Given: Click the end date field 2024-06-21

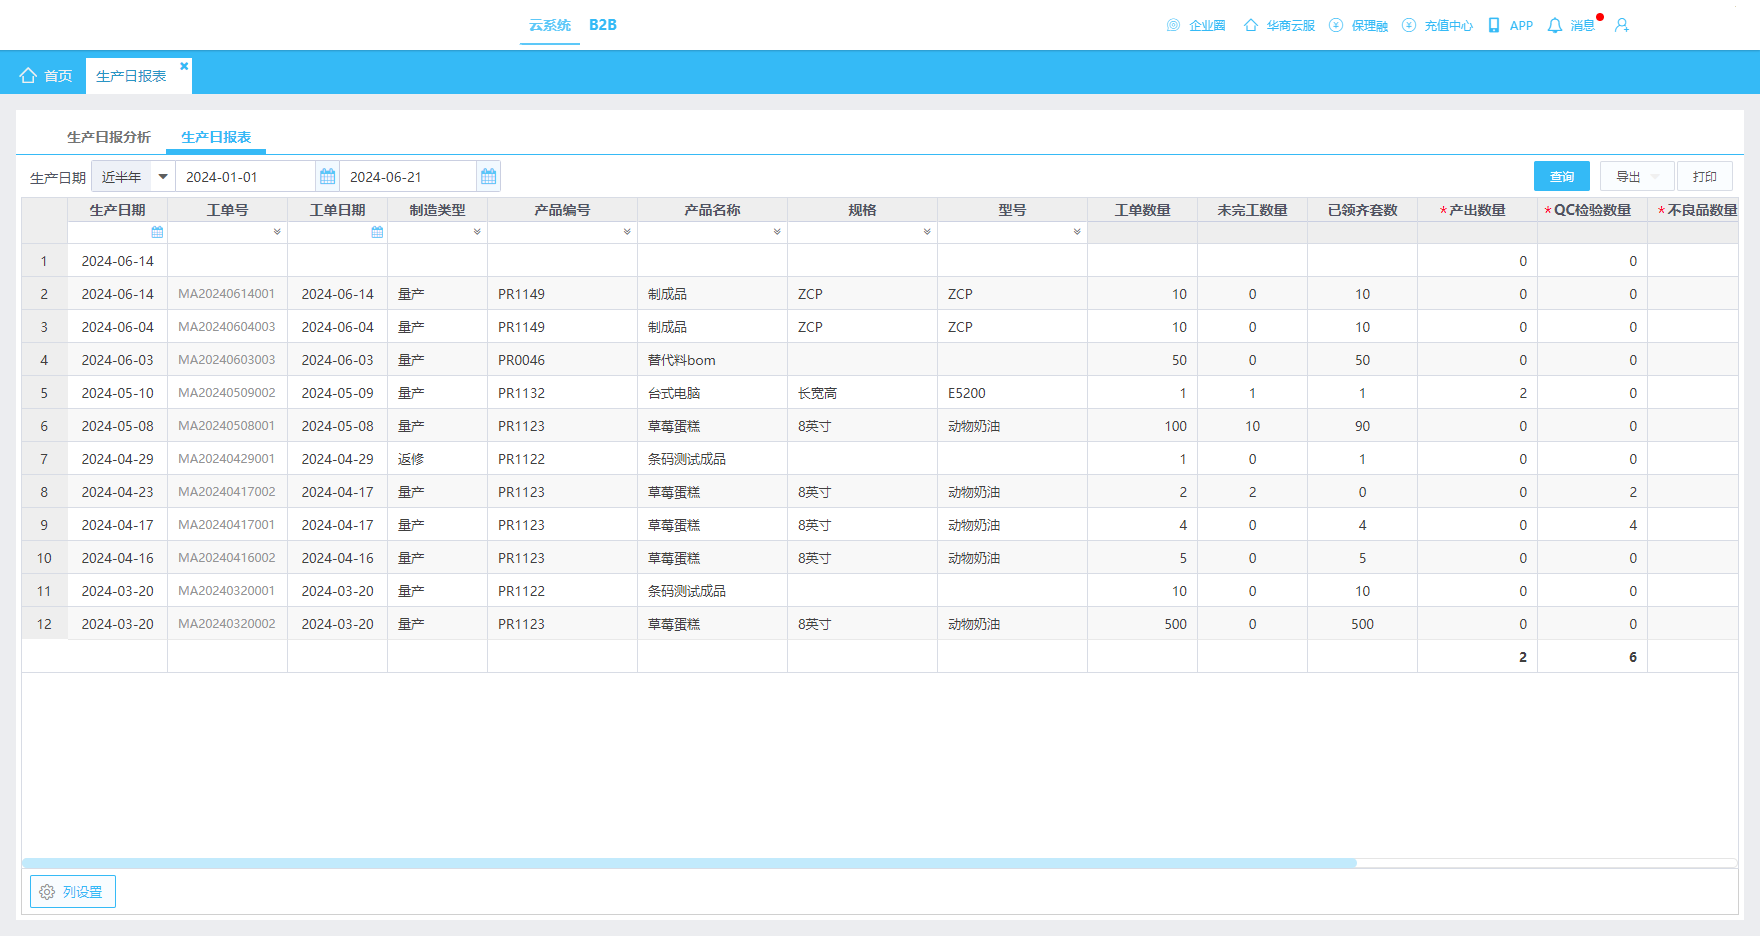Looking at the screenshot, I should [x=408, y=177].
